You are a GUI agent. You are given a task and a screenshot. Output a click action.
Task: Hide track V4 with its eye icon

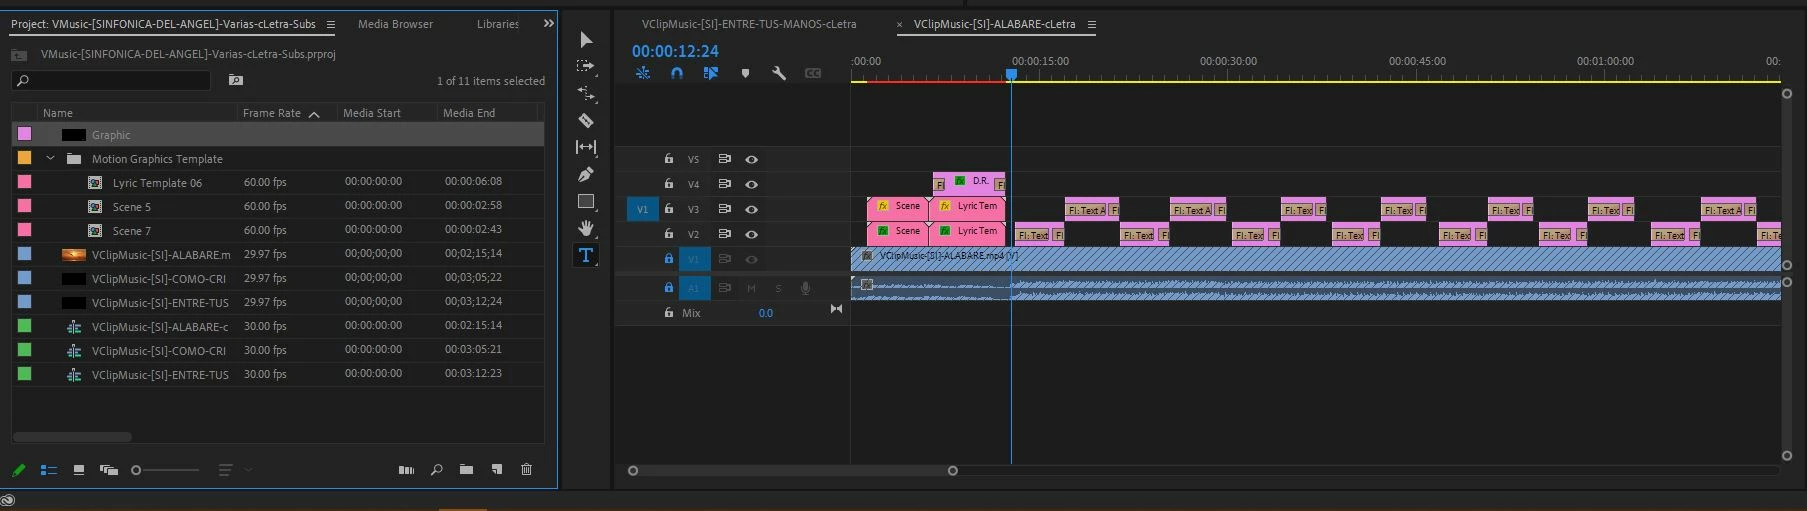click(751, 184)
